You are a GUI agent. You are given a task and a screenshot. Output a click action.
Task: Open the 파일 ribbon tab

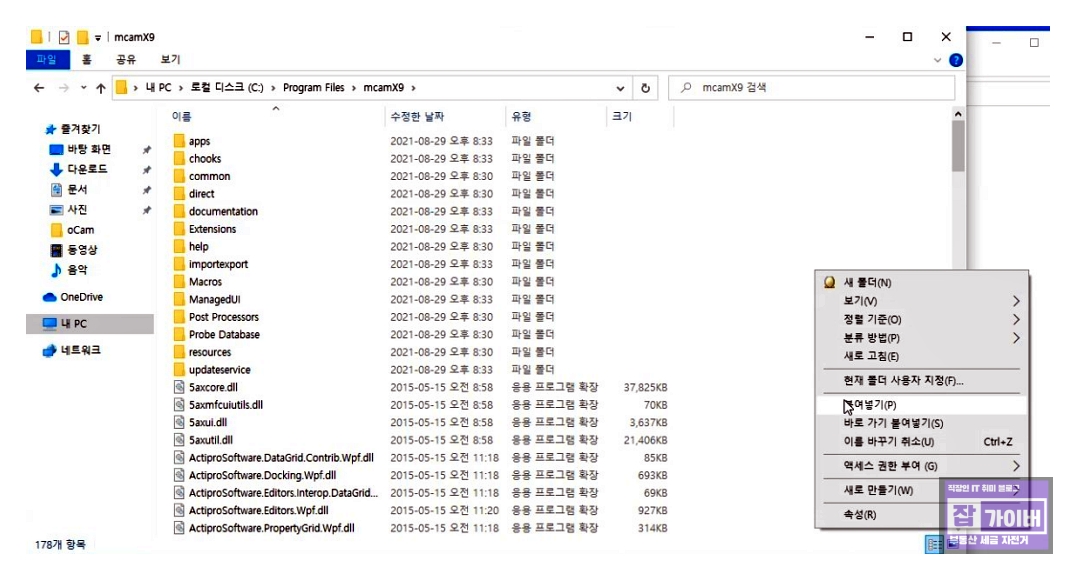47,60
